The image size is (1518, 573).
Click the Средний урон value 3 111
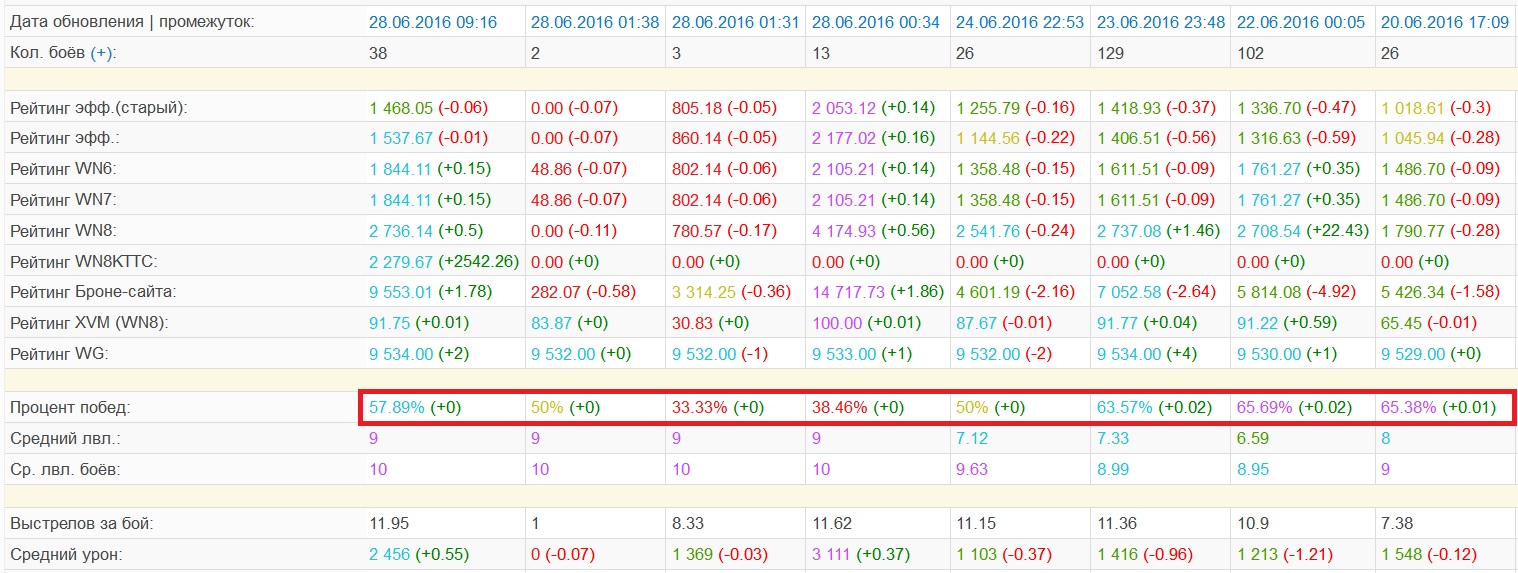[x=832, y=555]
